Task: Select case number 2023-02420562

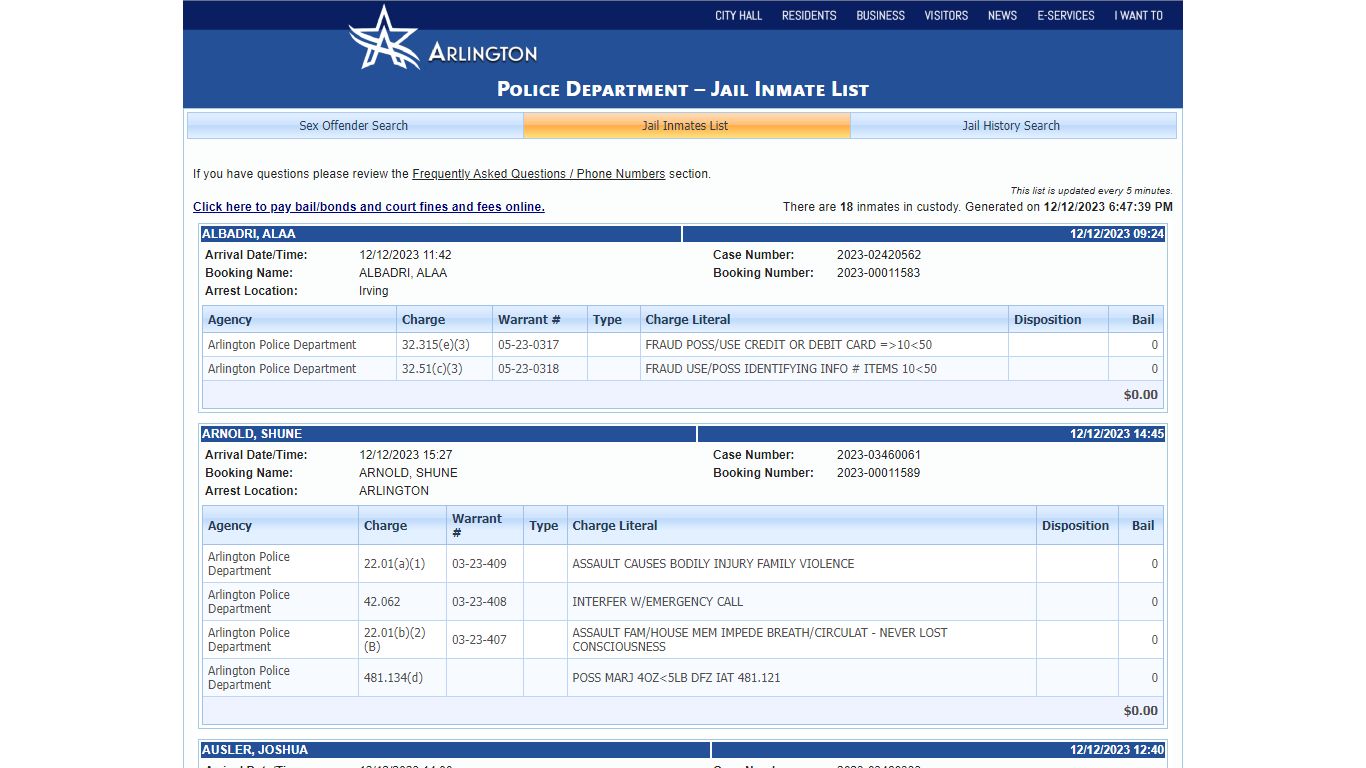Action: [x=879, y=255]
